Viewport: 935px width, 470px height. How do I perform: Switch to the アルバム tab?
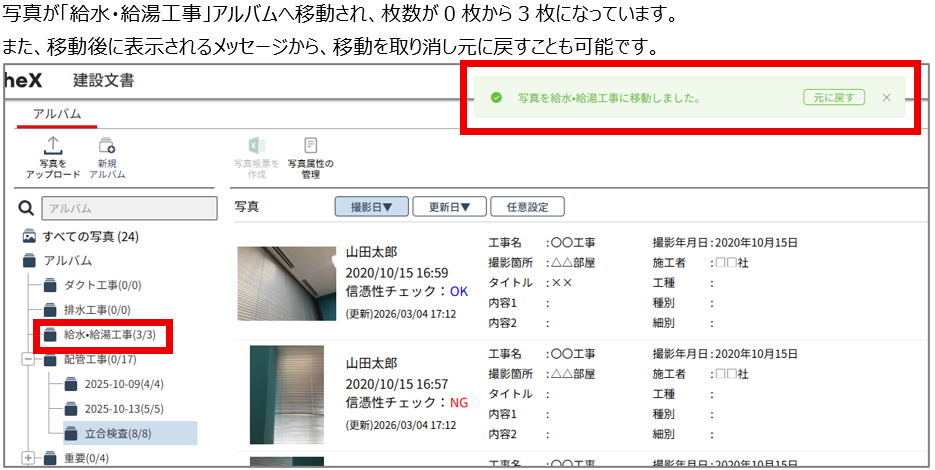pos(57,114)
